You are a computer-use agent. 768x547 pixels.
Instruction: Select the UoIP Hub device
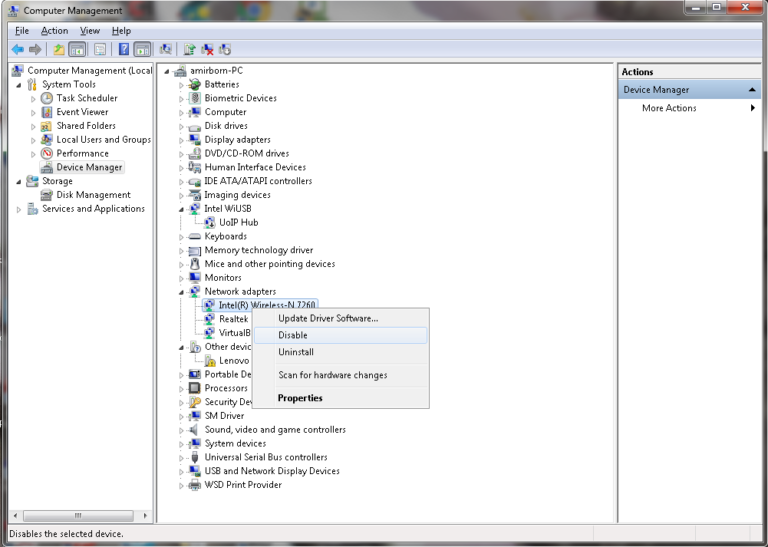tap(238, 223)
